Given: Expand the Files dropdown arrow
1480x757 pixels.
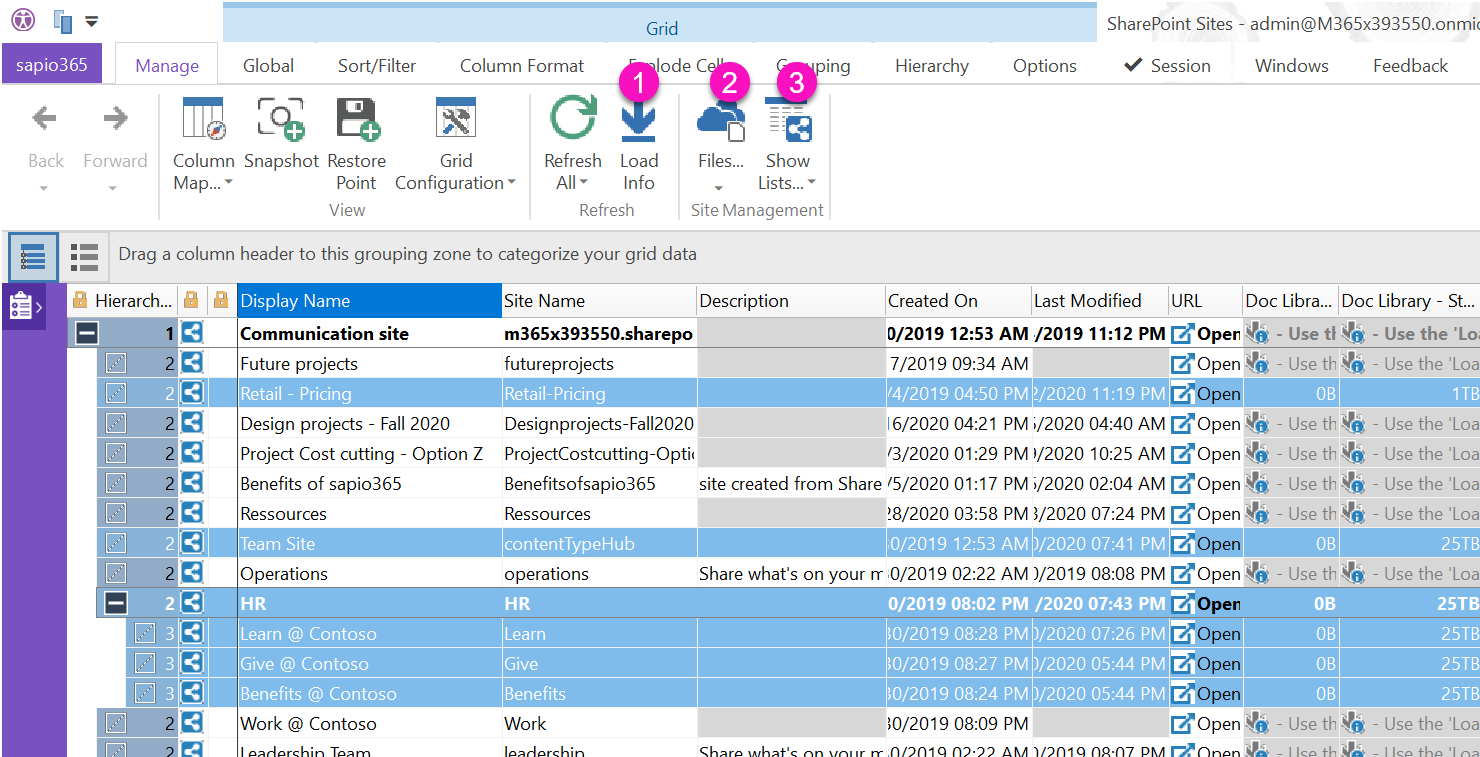Looking at the screenshot, I should pyautogui.click(x=719, y=188).
